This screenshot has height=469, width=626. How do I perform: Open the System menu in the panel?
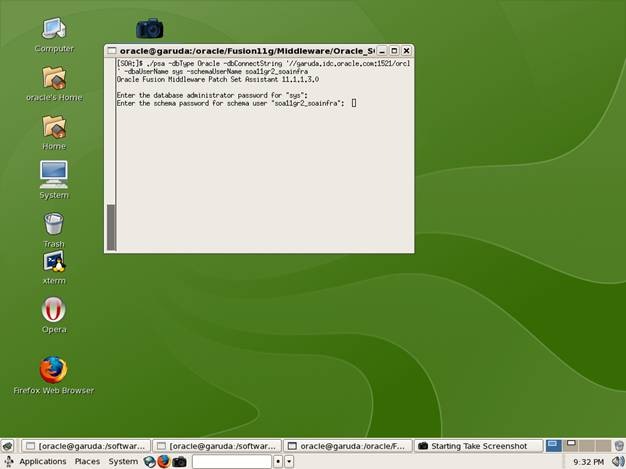123,461
